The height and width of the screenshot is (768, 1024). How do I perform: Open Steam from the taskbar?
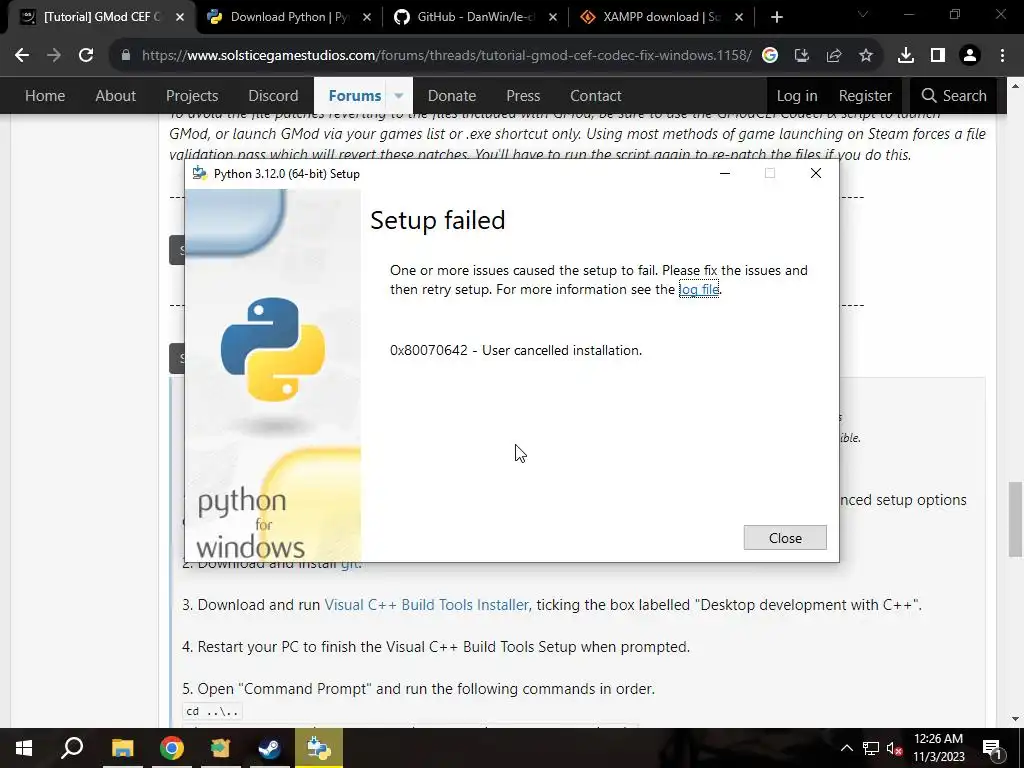click(x=269, y=748)
